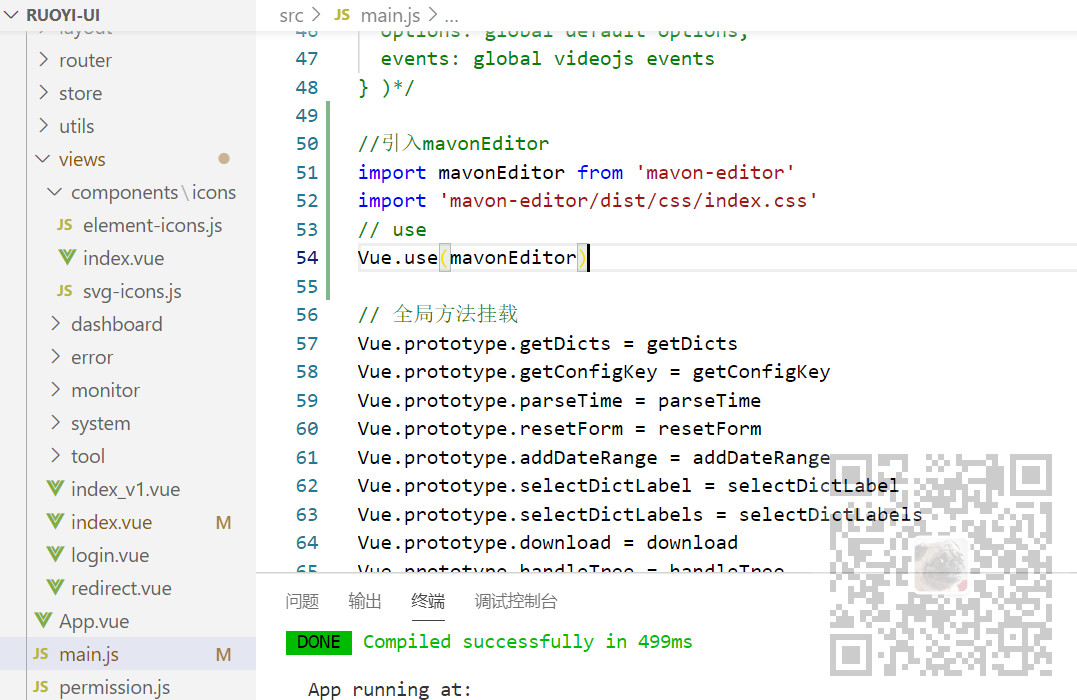
Task: Select the 终端 panel tab
Action: click(x=427, y=601)
